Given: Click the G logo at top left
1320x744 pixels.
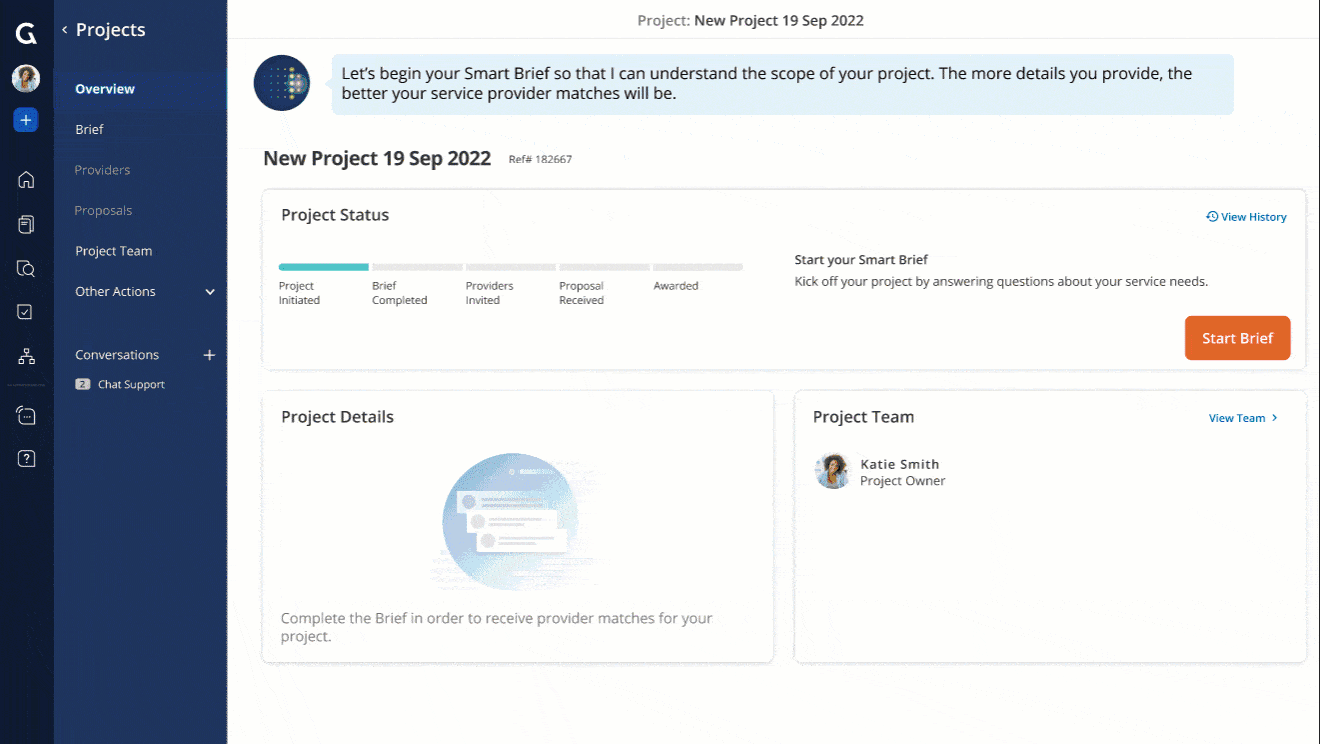Looking at the screenshot, I should click(25, 32).
